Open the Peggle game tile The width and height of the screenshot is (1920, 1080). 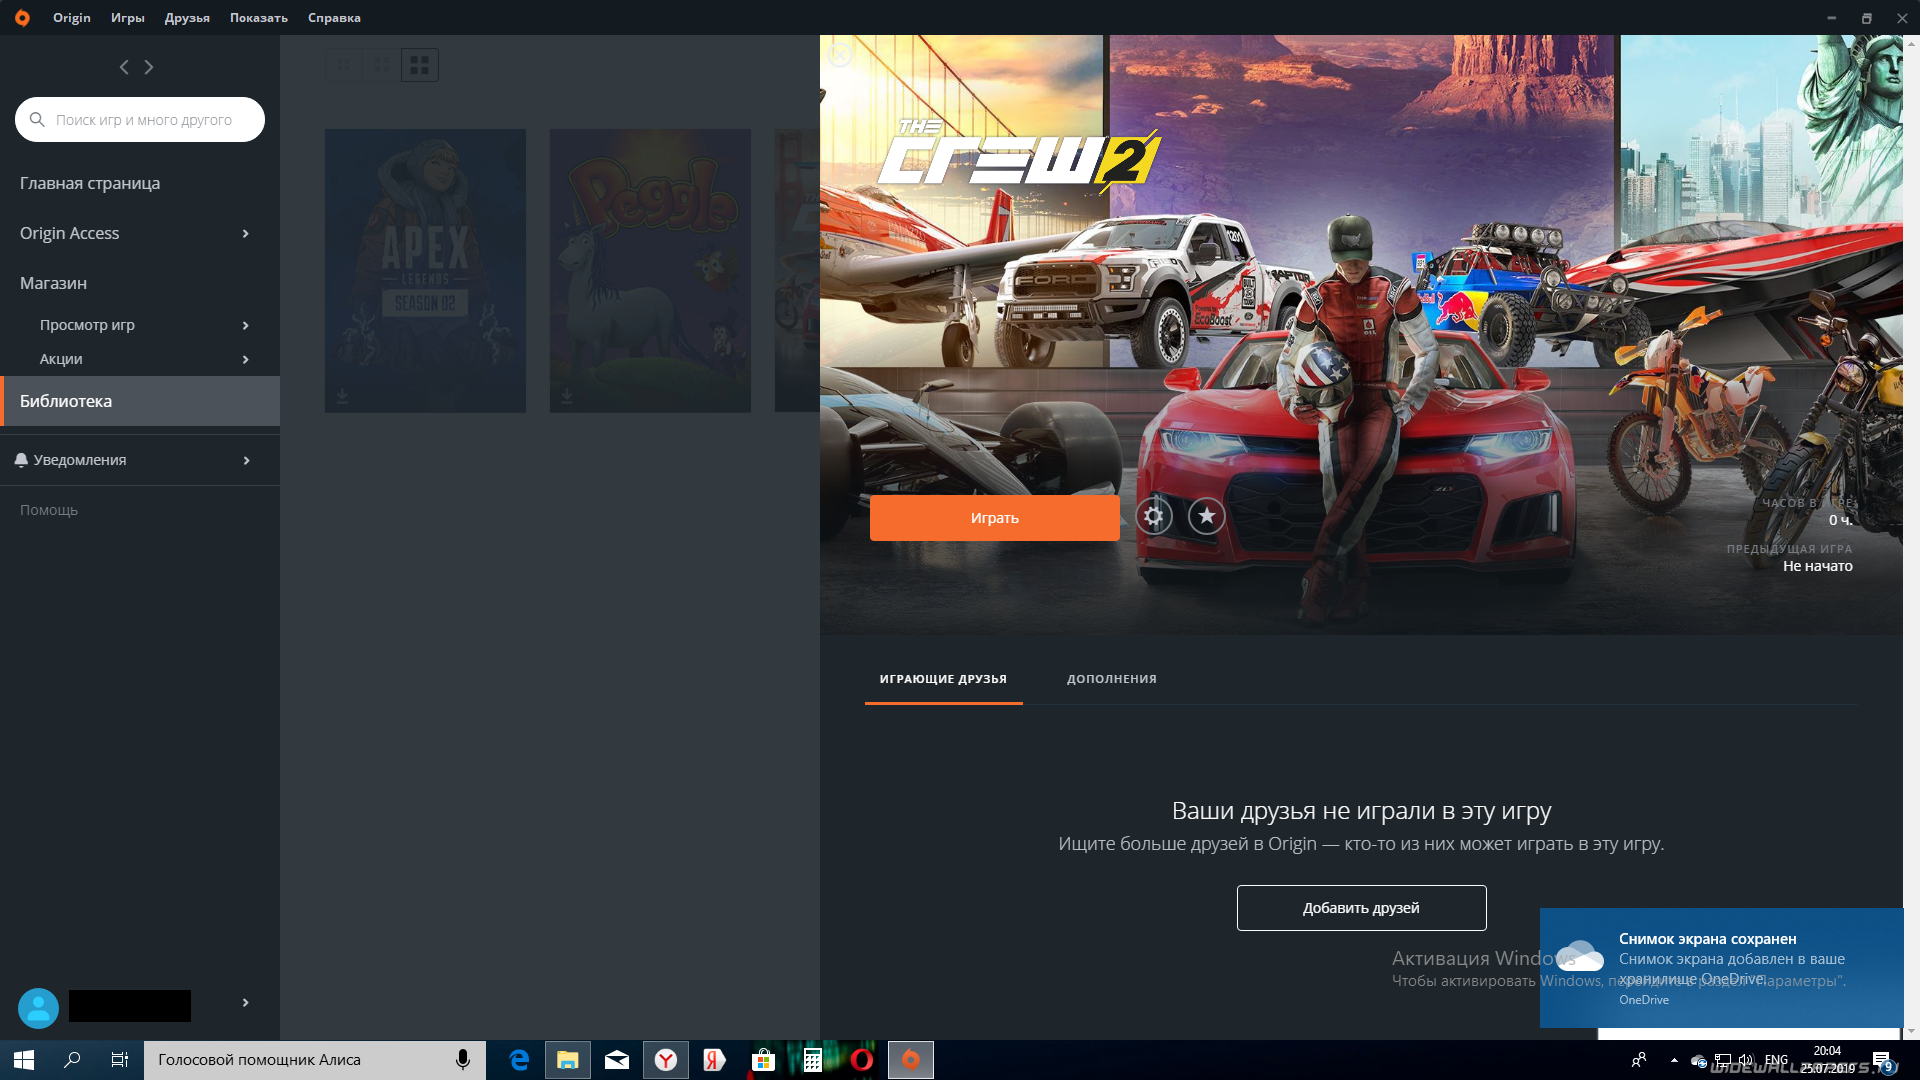(650, 270)
